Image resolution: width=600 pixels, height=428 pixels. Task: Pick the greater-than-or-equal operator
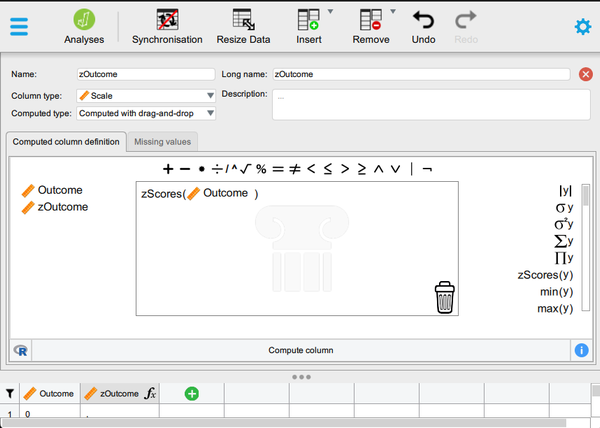pos(362,169)
